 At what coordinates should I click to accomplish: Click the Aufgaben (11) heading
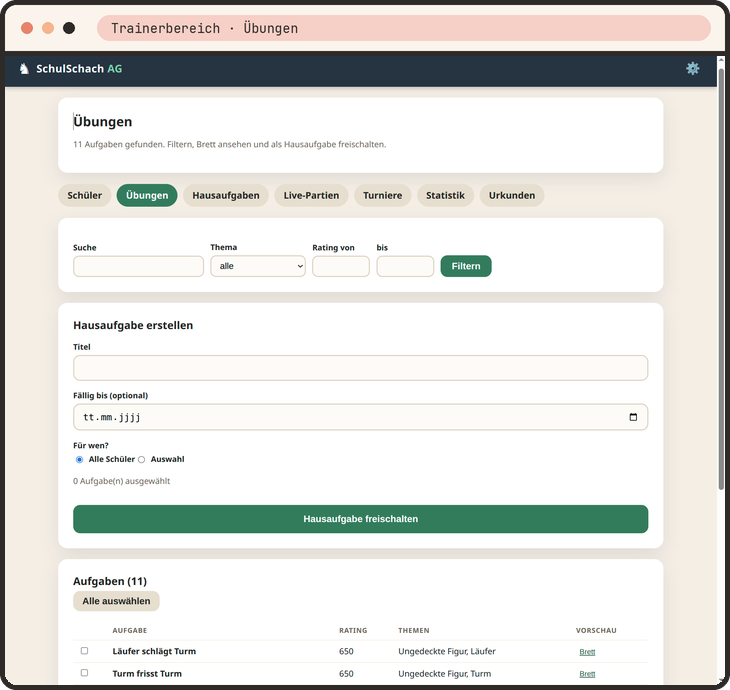tap(110, 581)
